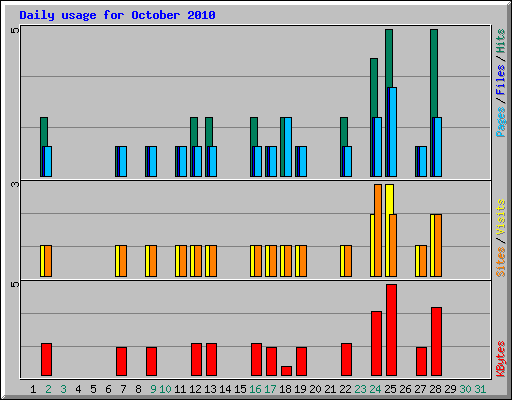Select green day label 24 on the x-axis

coord(375,389)
